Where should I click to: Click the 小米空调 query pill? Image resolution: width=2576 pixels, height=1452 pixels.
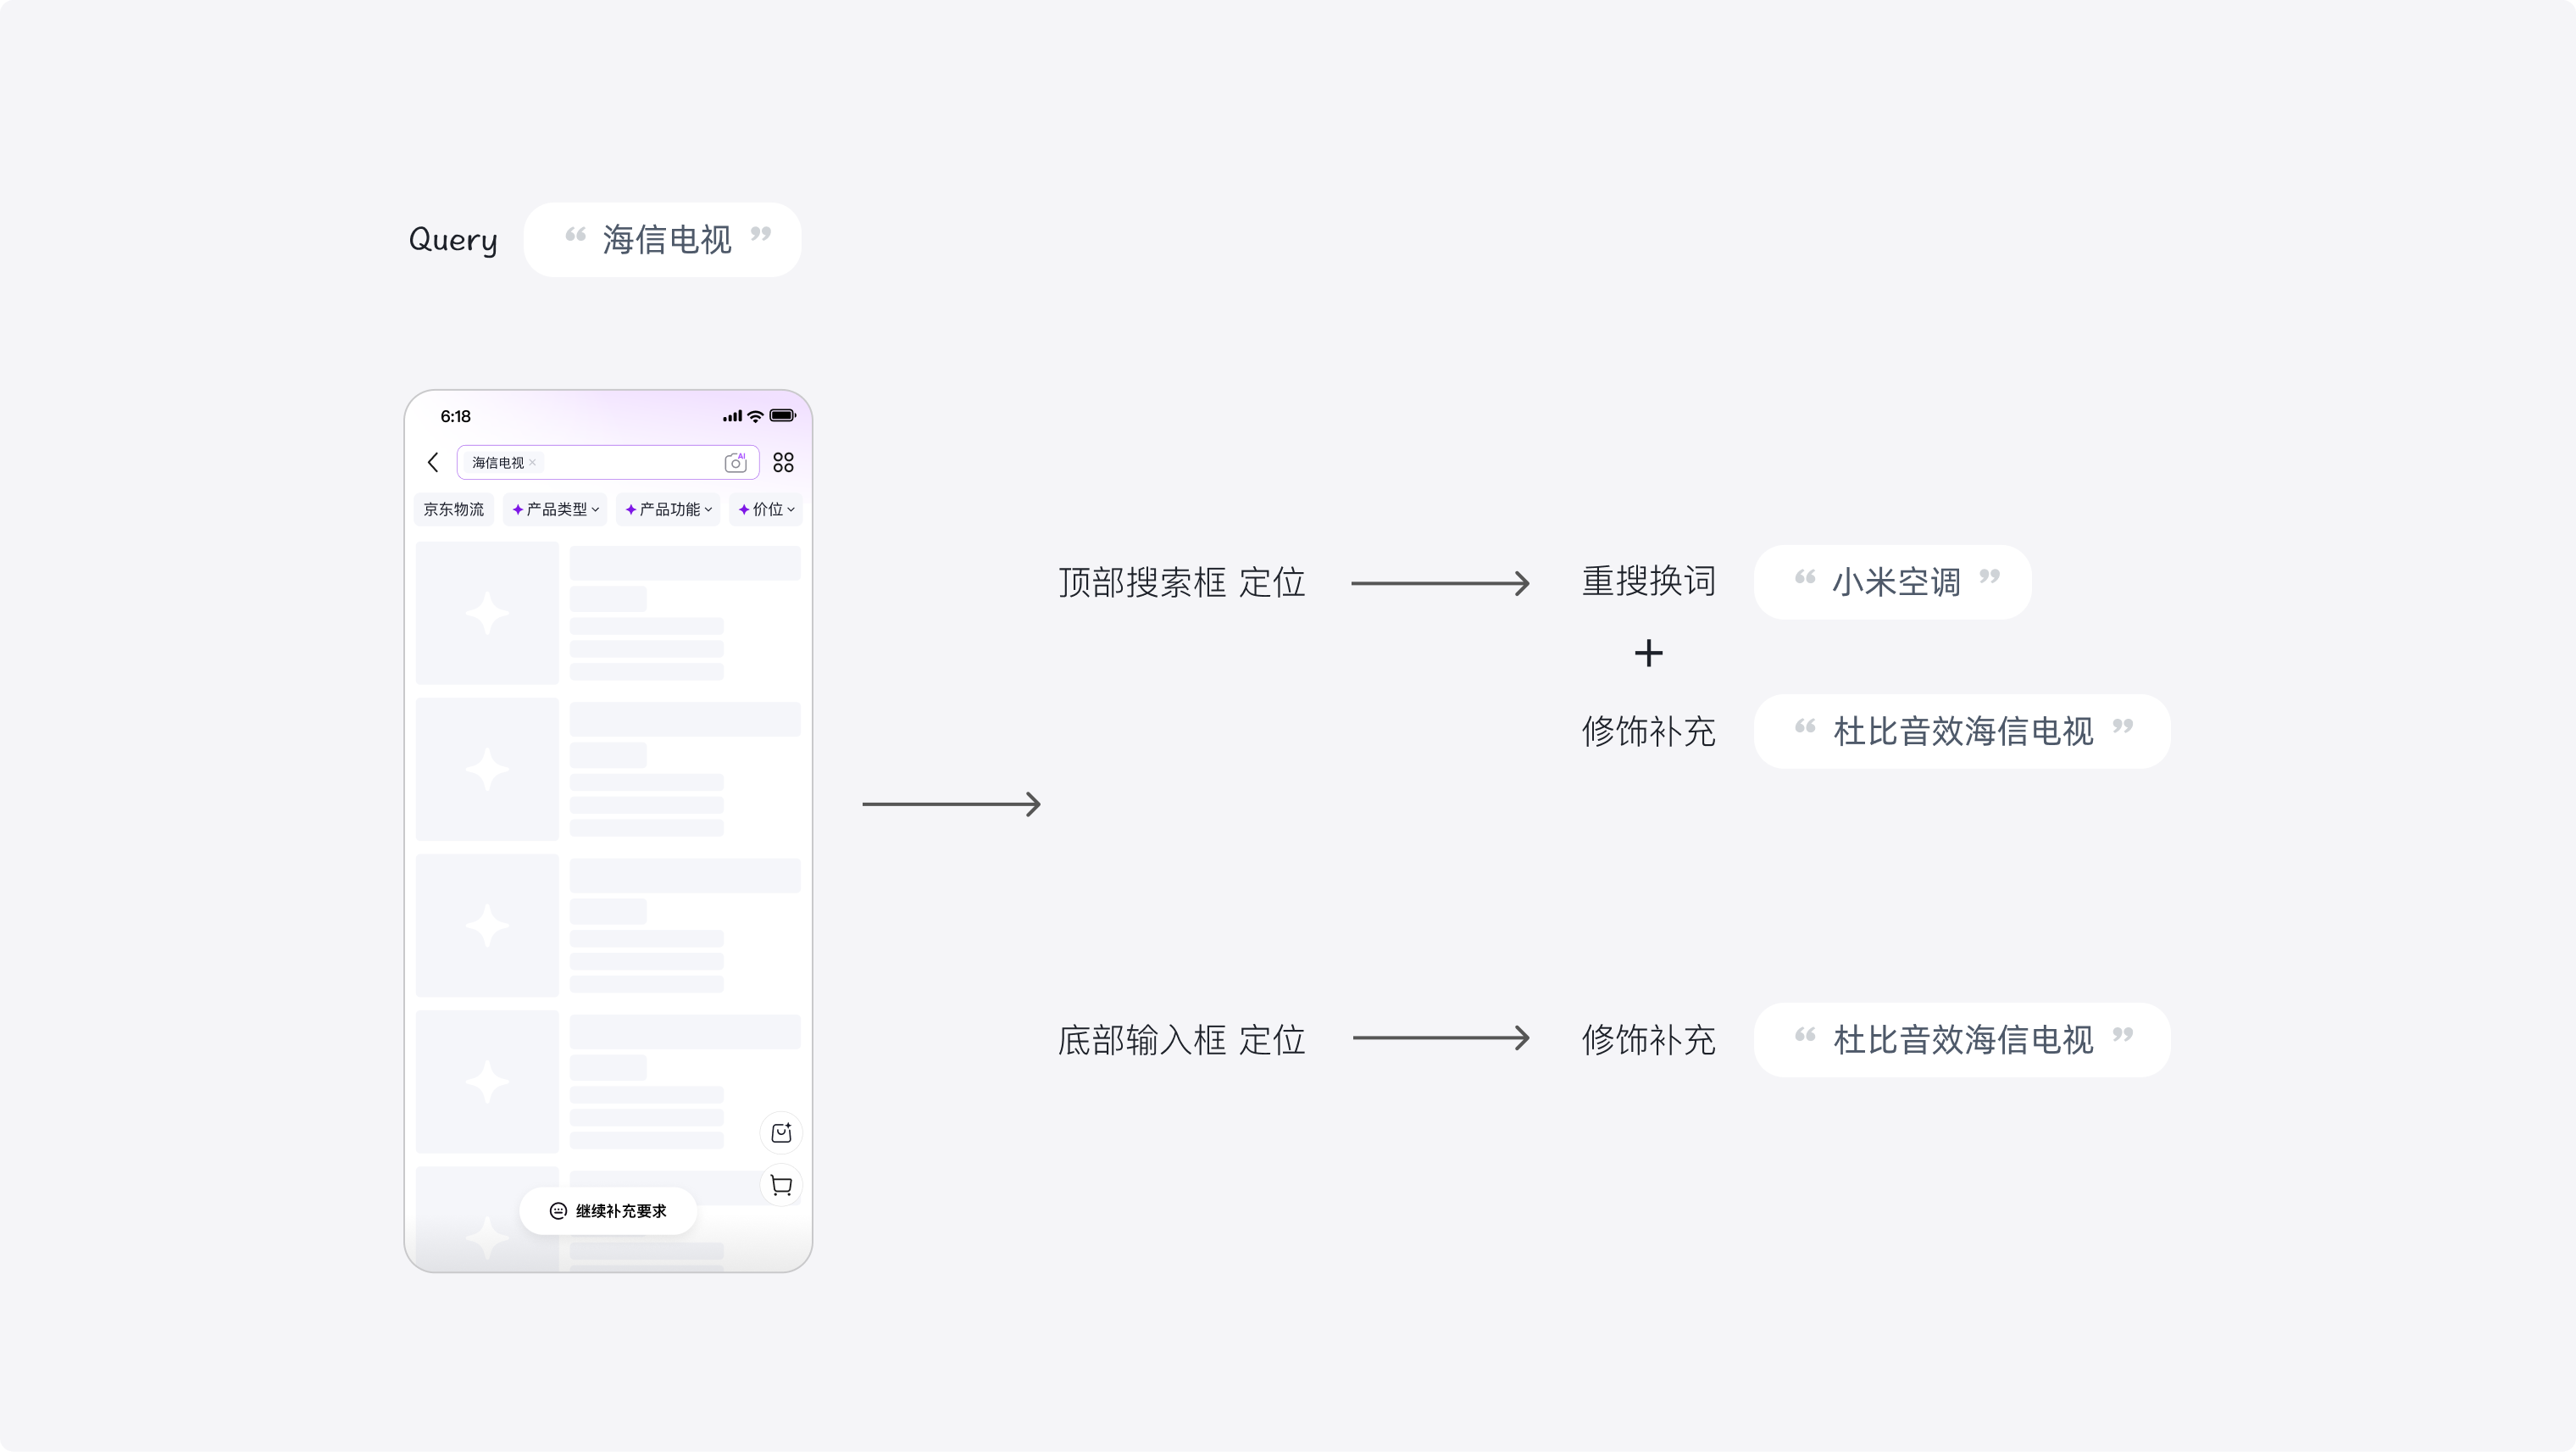(1893, 582)
